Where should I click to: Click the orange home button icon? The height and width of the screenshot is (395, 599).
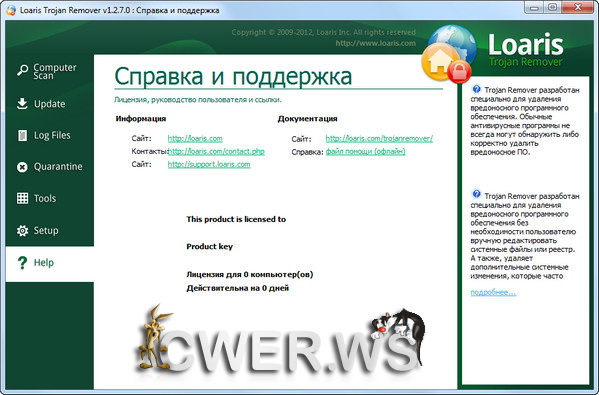(x=440, y=61)
